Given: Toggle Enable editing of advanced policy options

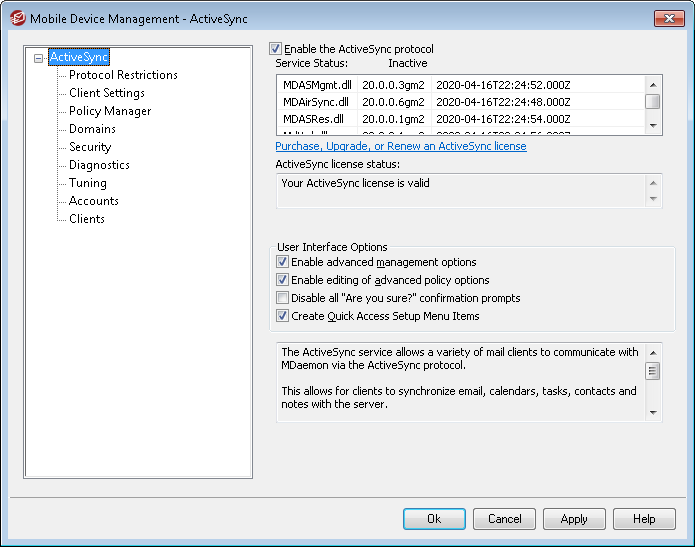Looking at the screenshot, I should tap(282, 280).
